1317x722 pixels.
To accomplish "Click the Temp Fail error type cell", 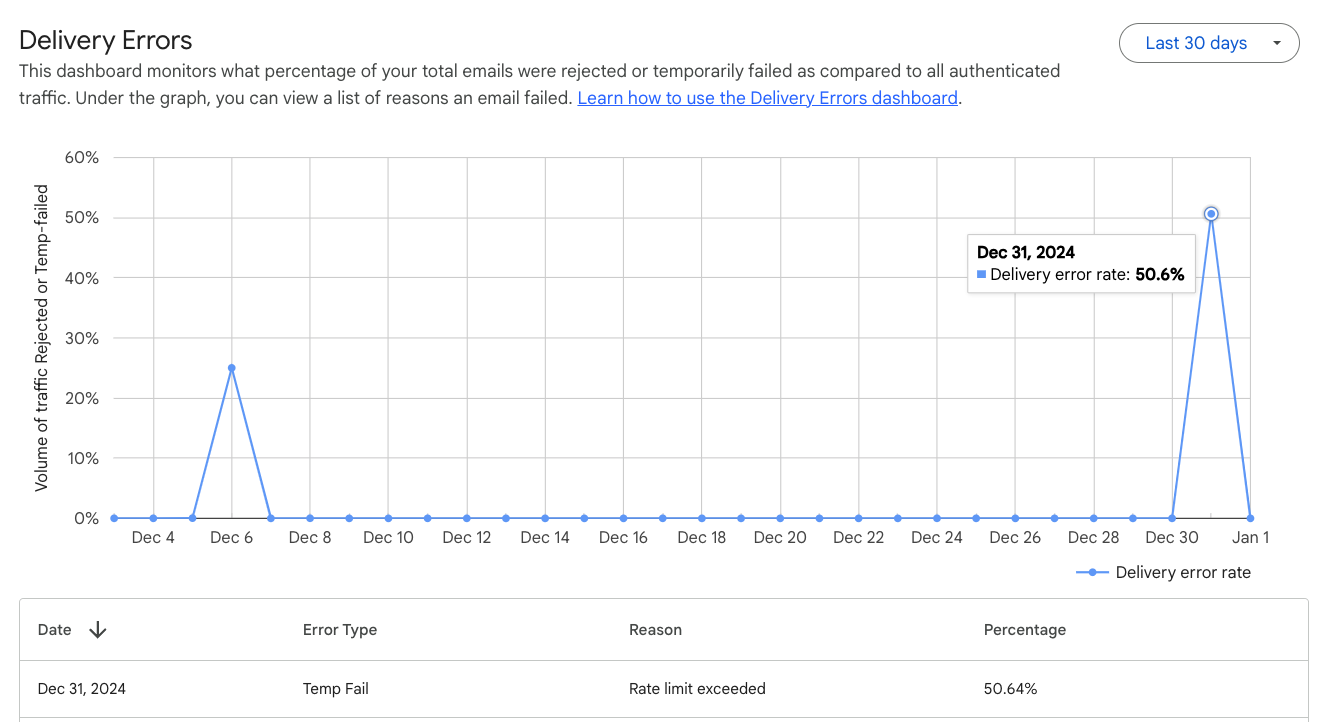I will click(x=336, y=688).
